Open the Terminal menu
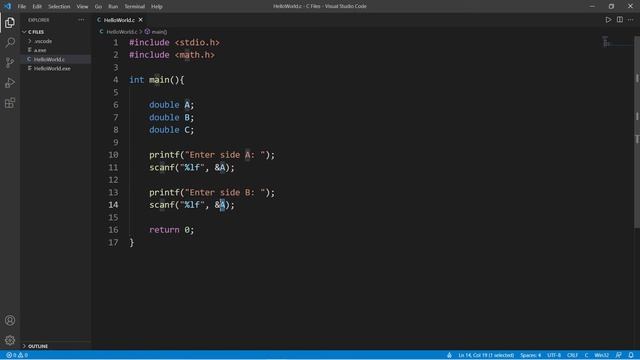 [x=135, y=6]
